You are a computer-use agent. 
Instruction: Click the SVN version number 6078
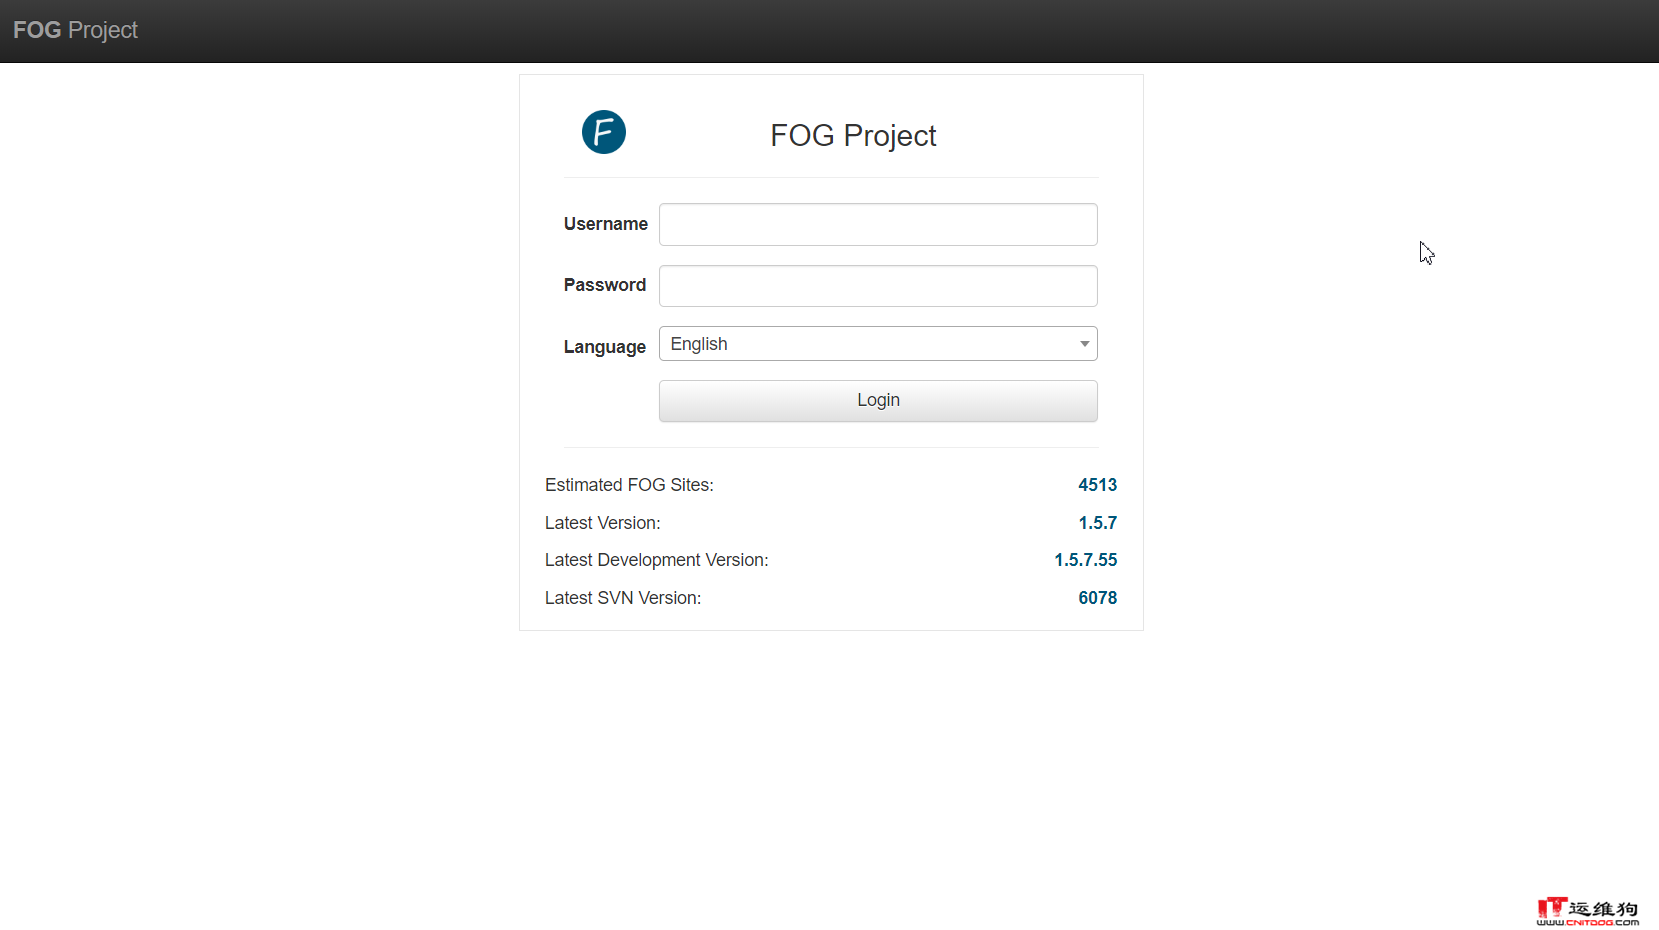(x=1097, y=598)
